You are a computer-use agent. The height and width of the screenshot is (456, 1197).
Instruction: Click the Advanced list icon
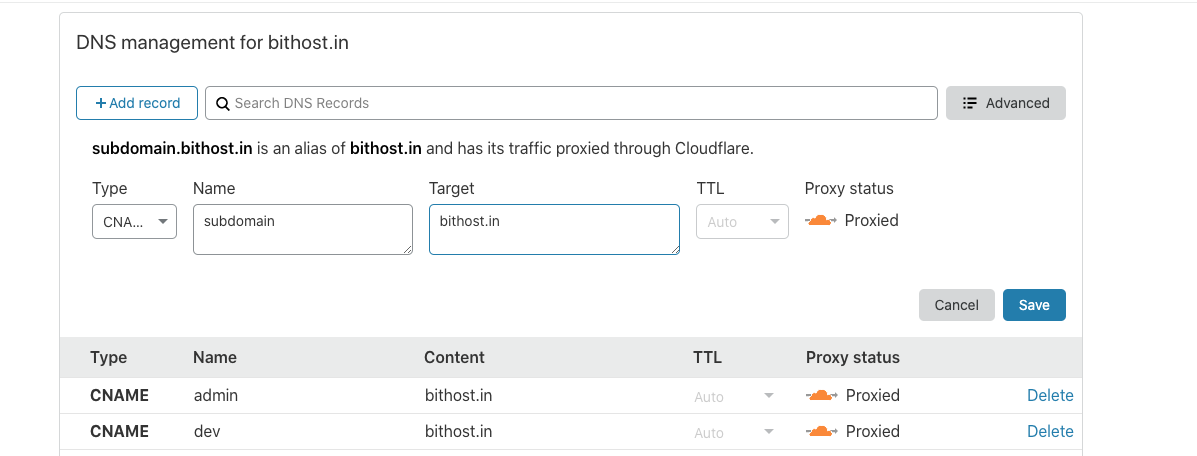970,103
